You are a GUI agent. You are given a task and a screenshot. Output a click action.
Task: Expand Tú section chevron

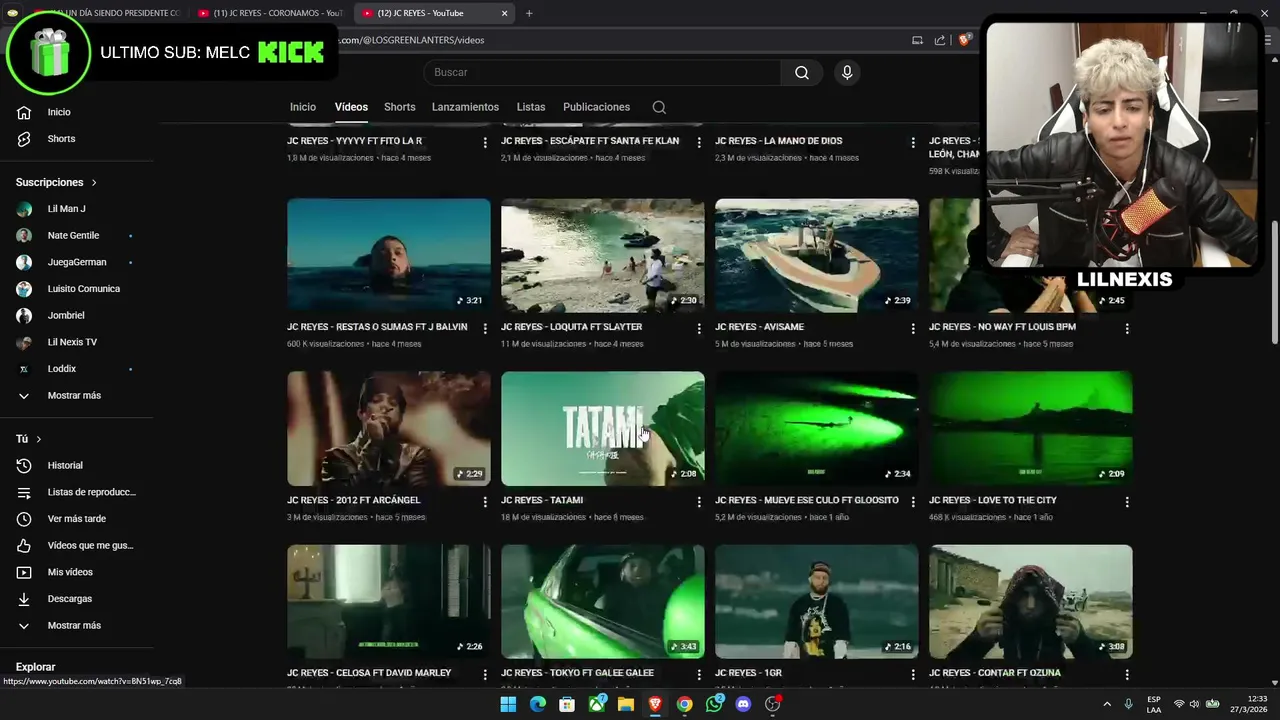click(x=39, y=439)
